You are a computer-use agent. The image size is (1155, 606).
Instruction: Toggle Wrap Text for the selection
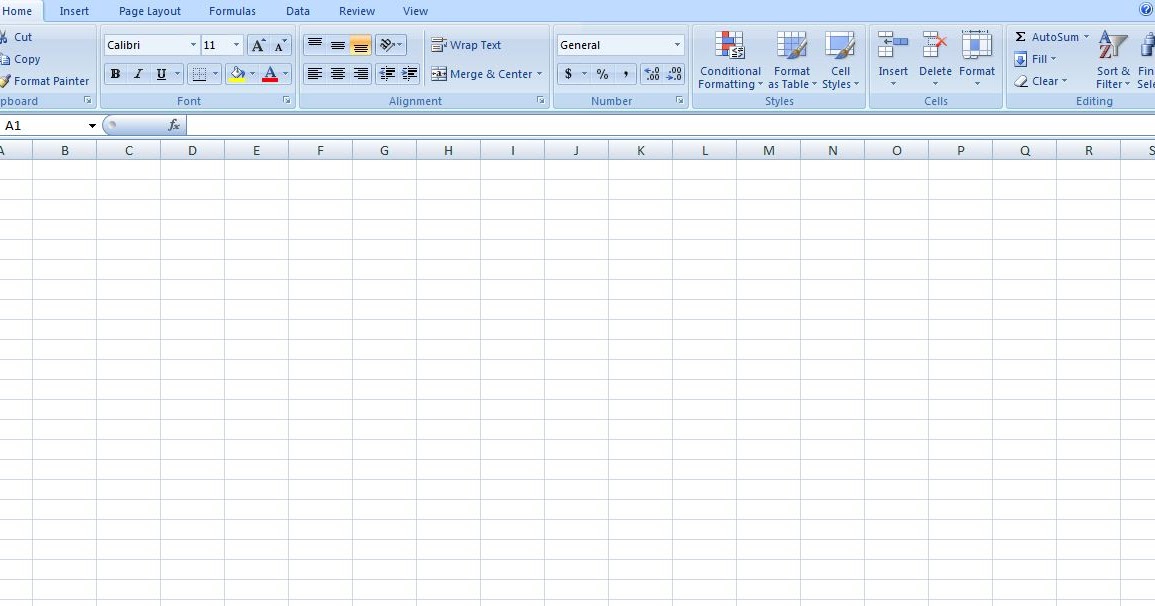pyautogui.click(x=468, y=44)
